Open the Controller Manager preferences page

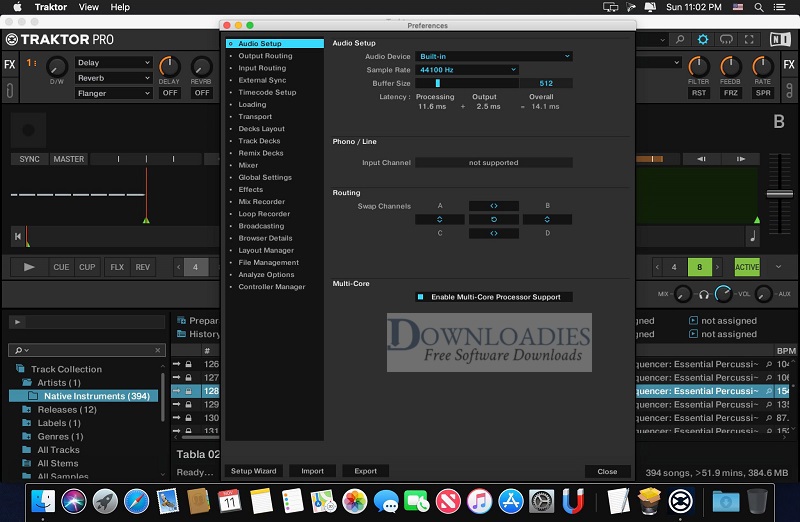coord(272,287)
